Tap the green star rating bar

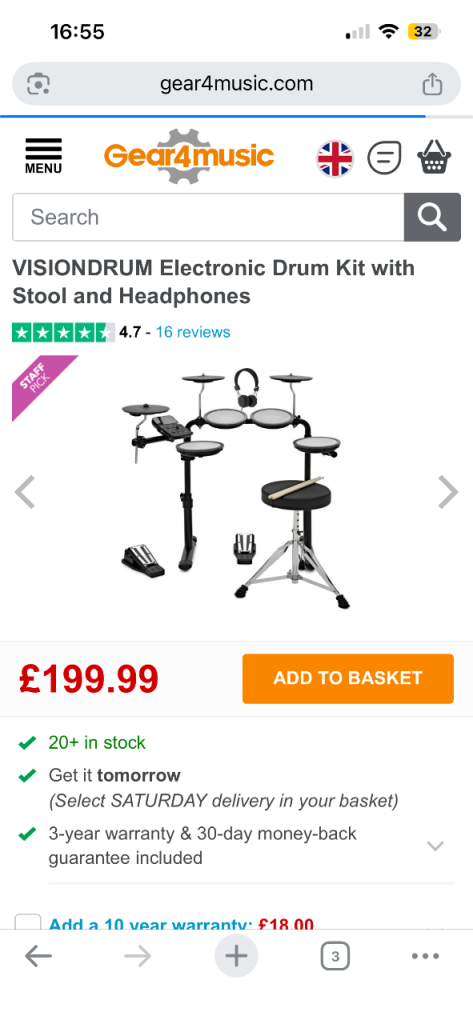(63, 332)
